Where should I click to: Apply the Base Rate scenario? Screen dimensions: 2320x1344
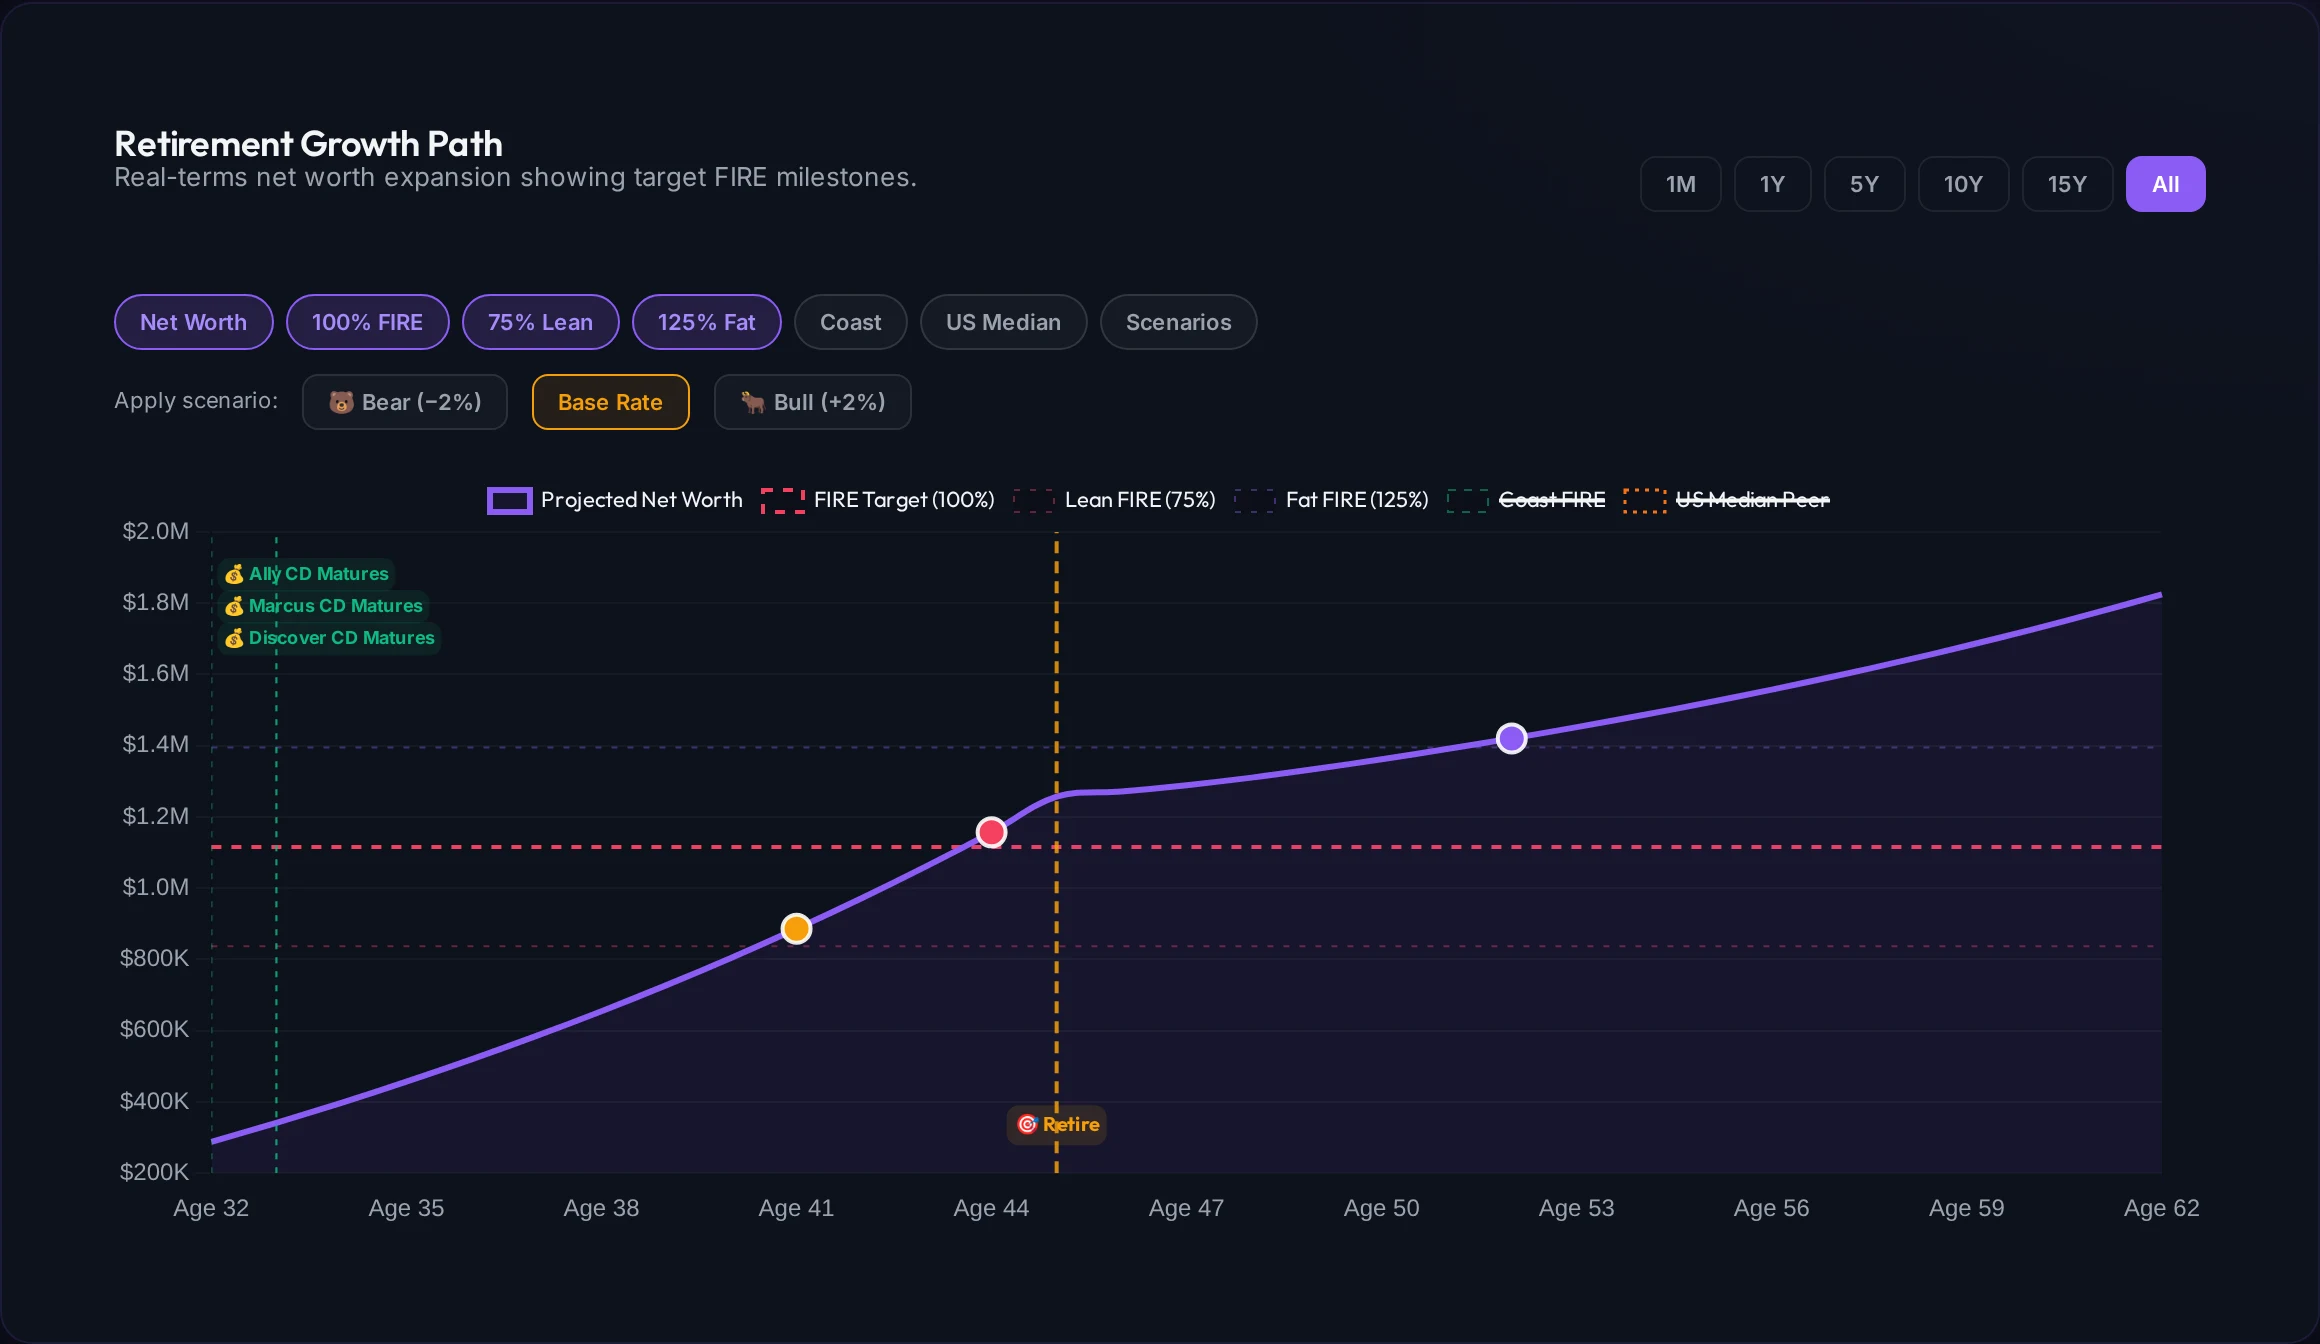610,402
